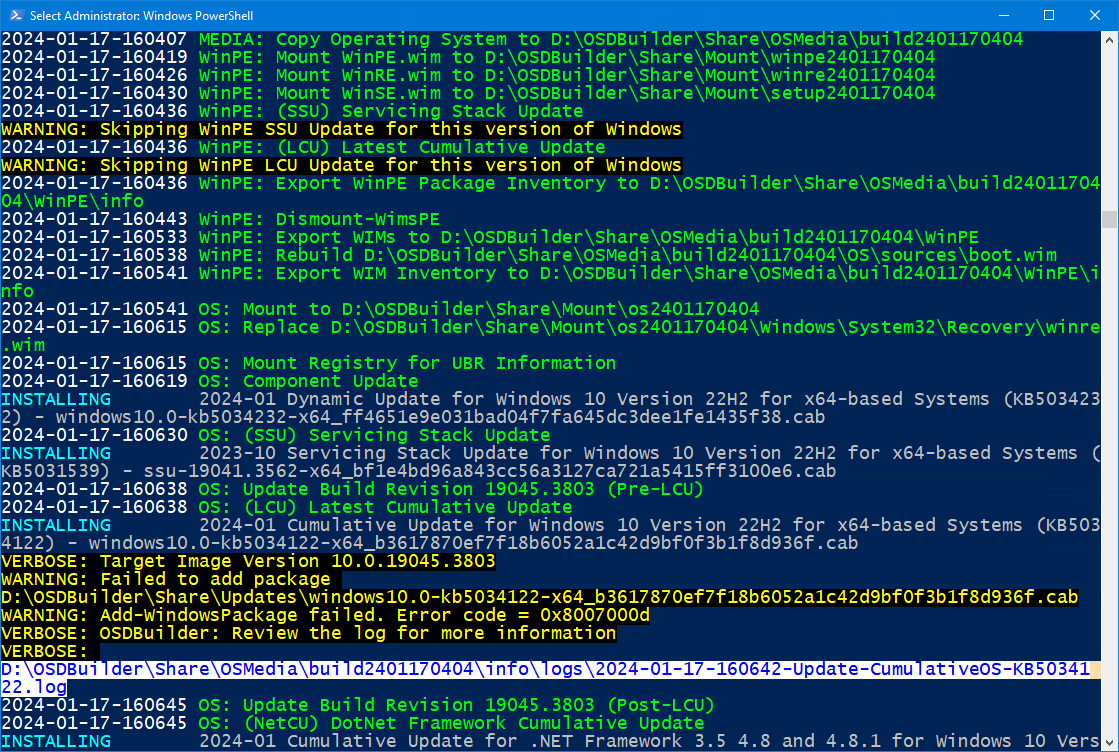Image resolution: width=1119 pixels, height=752 pixels.
Task: Click 'OS: Mount Registry for UBR Information'
Action: [x=308, y=363]
